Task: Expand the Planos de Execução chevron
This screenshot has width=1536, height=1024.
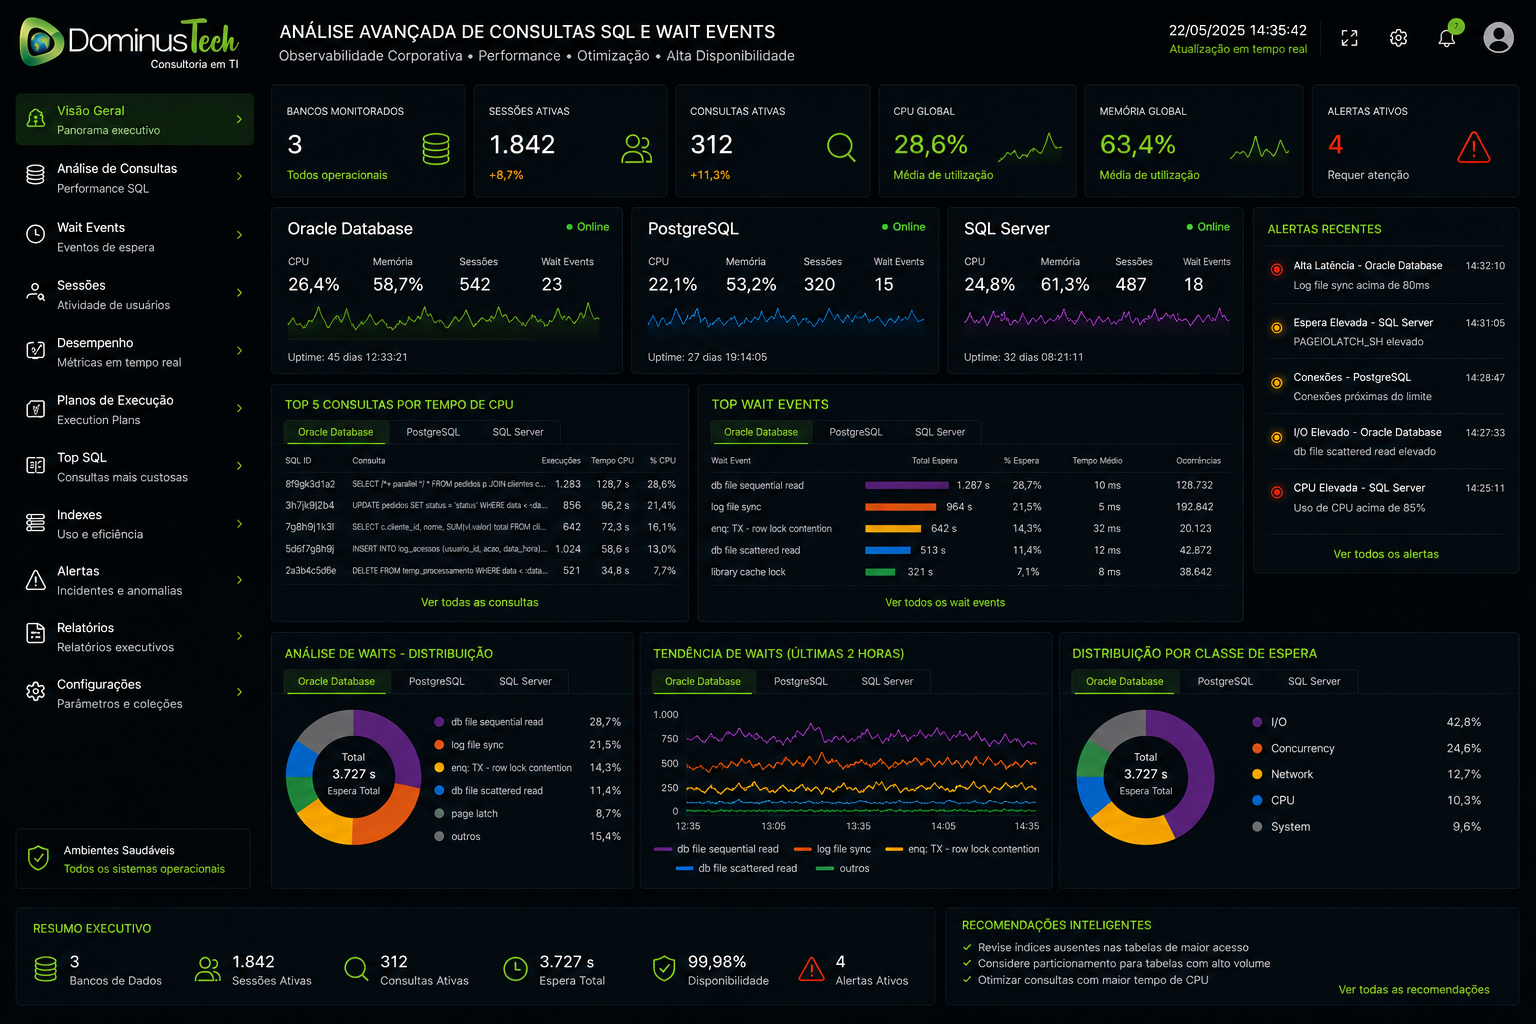Action: [239, 408]
